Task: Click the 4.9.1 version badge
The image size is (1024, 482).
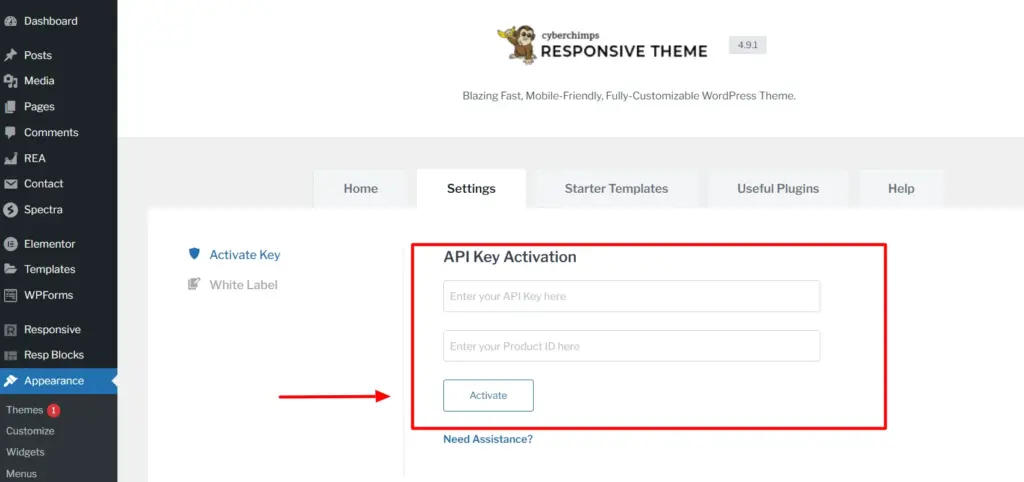Action: [x=748, y=45]
